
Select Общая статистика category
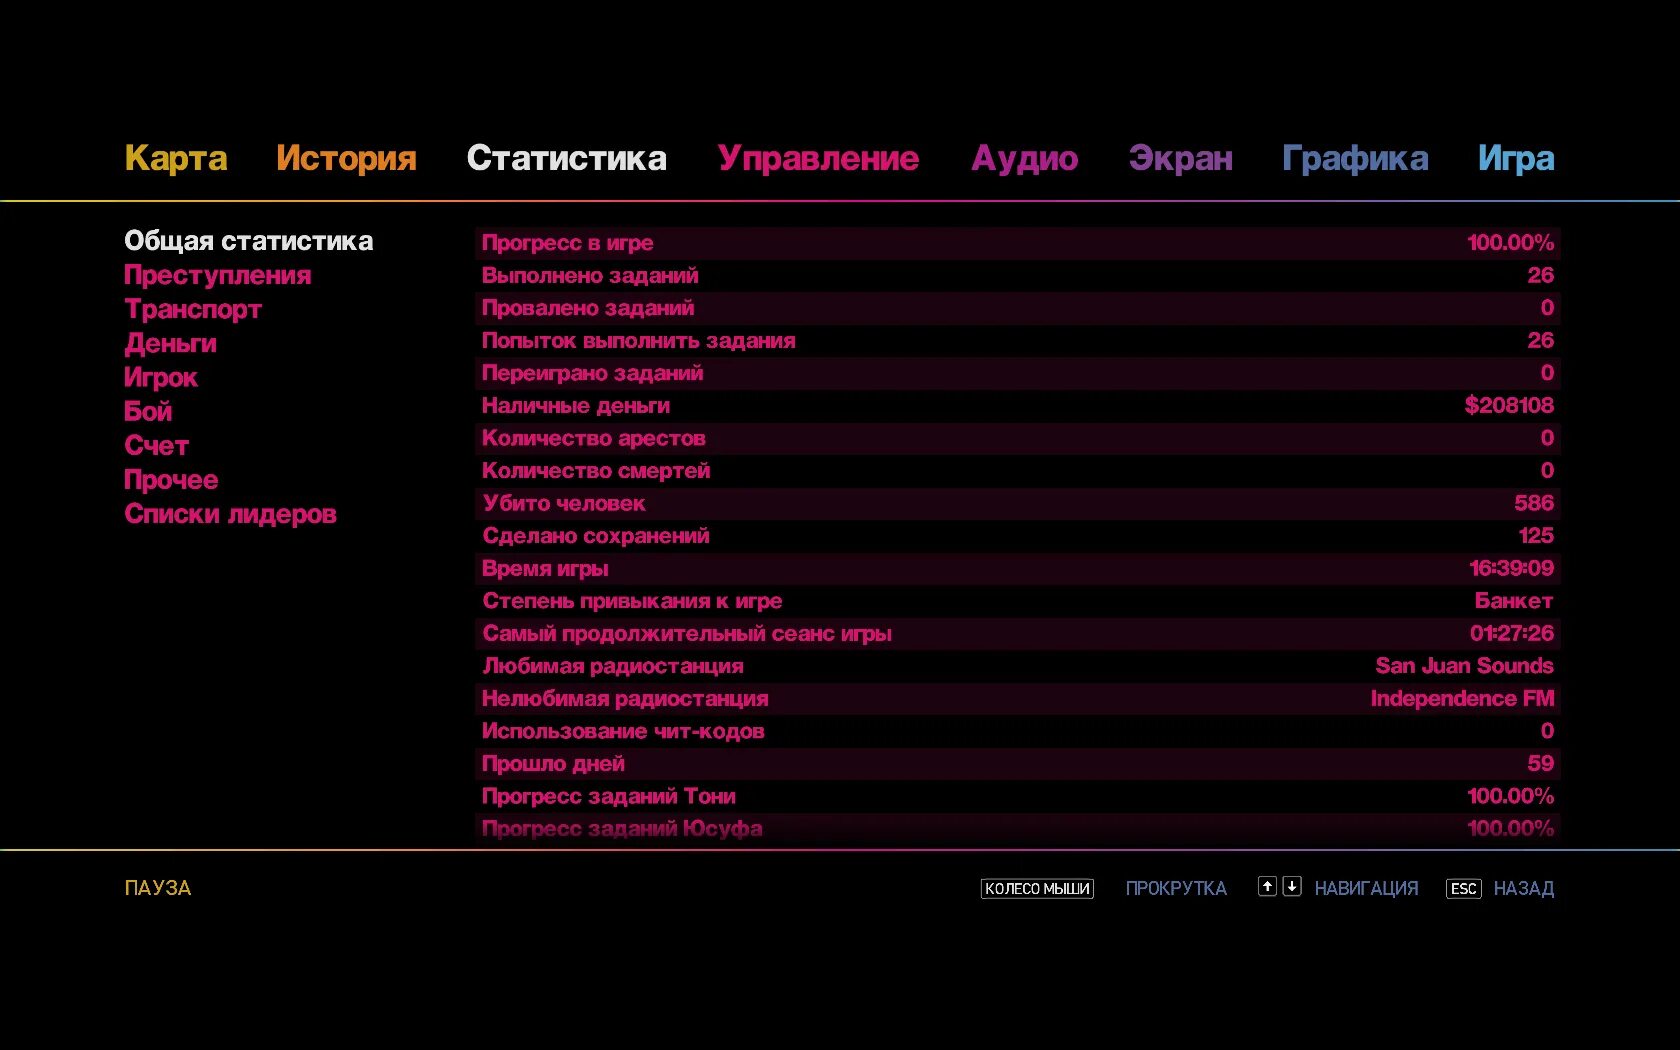(x=248, y=241)
